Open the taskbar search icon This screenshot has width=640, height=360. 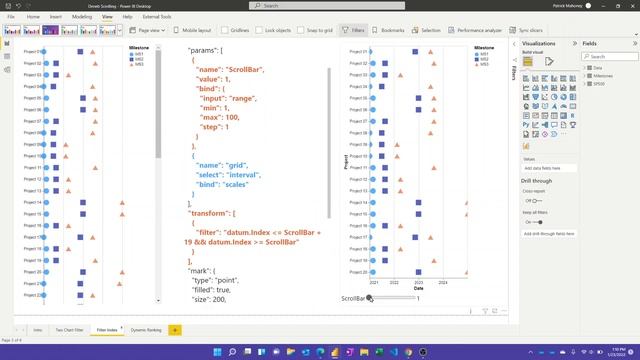click(x=232, y=352)
